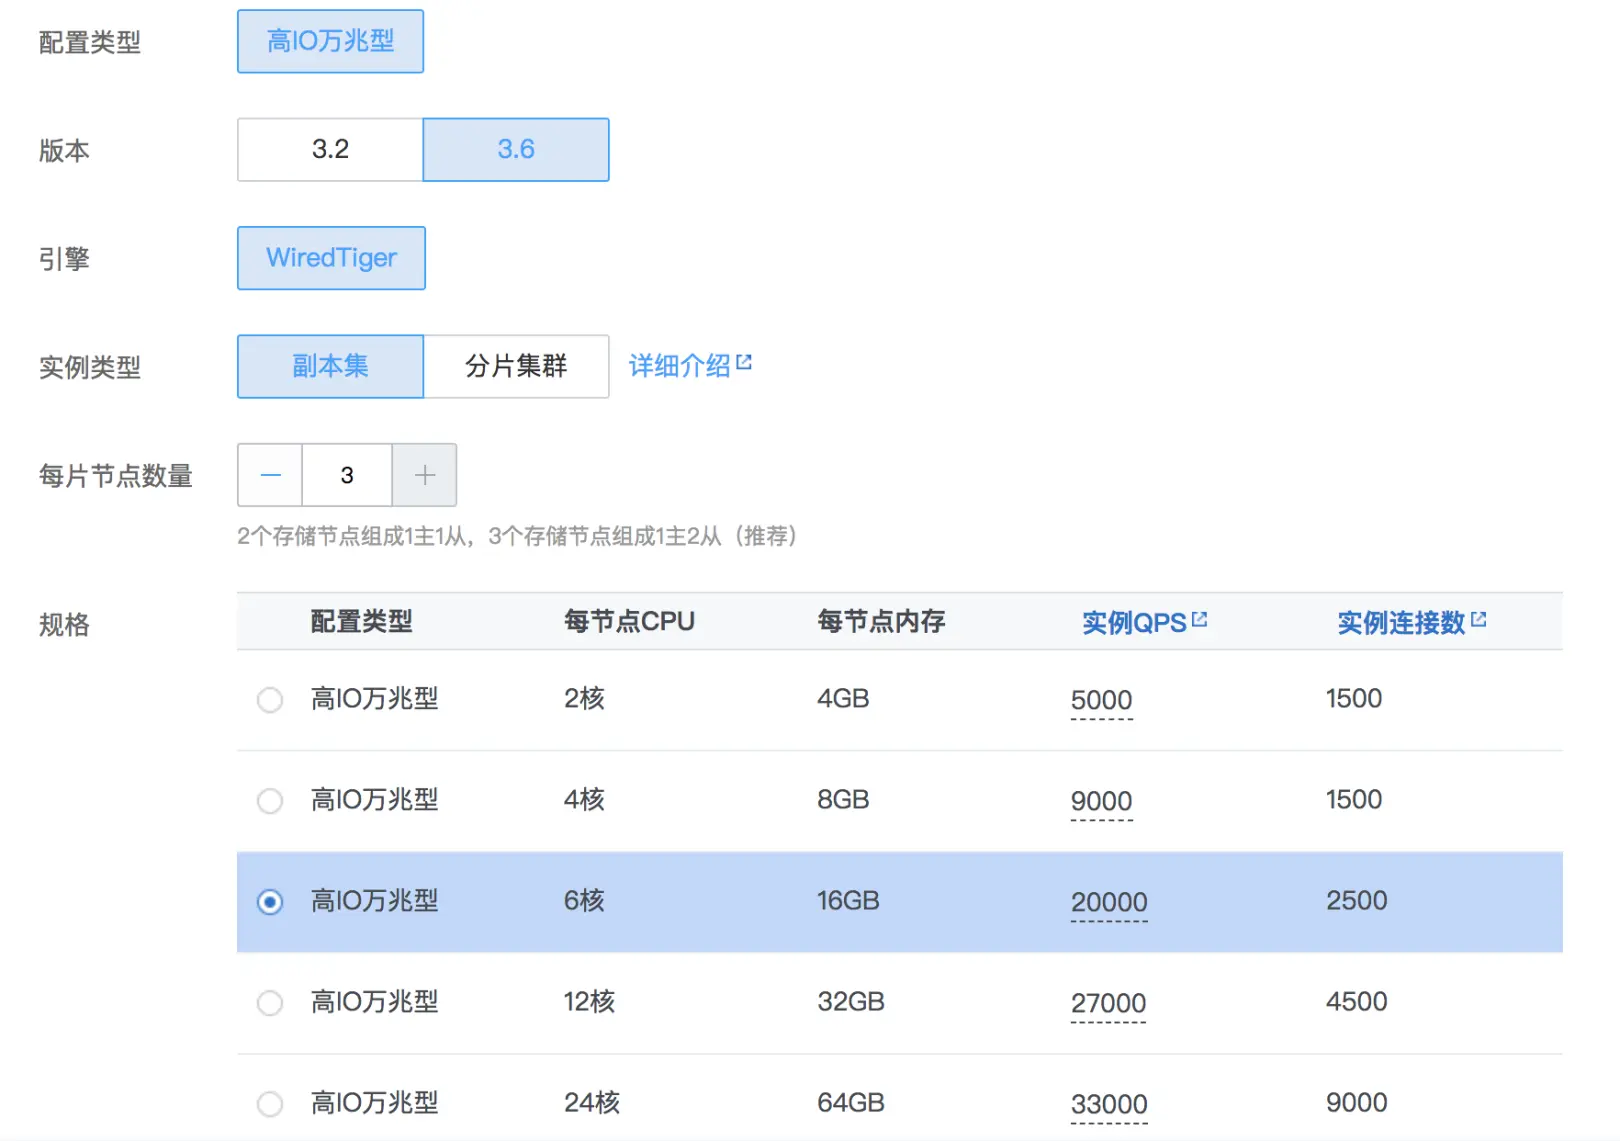Click the 2500 connections value

coord(1356,901)
